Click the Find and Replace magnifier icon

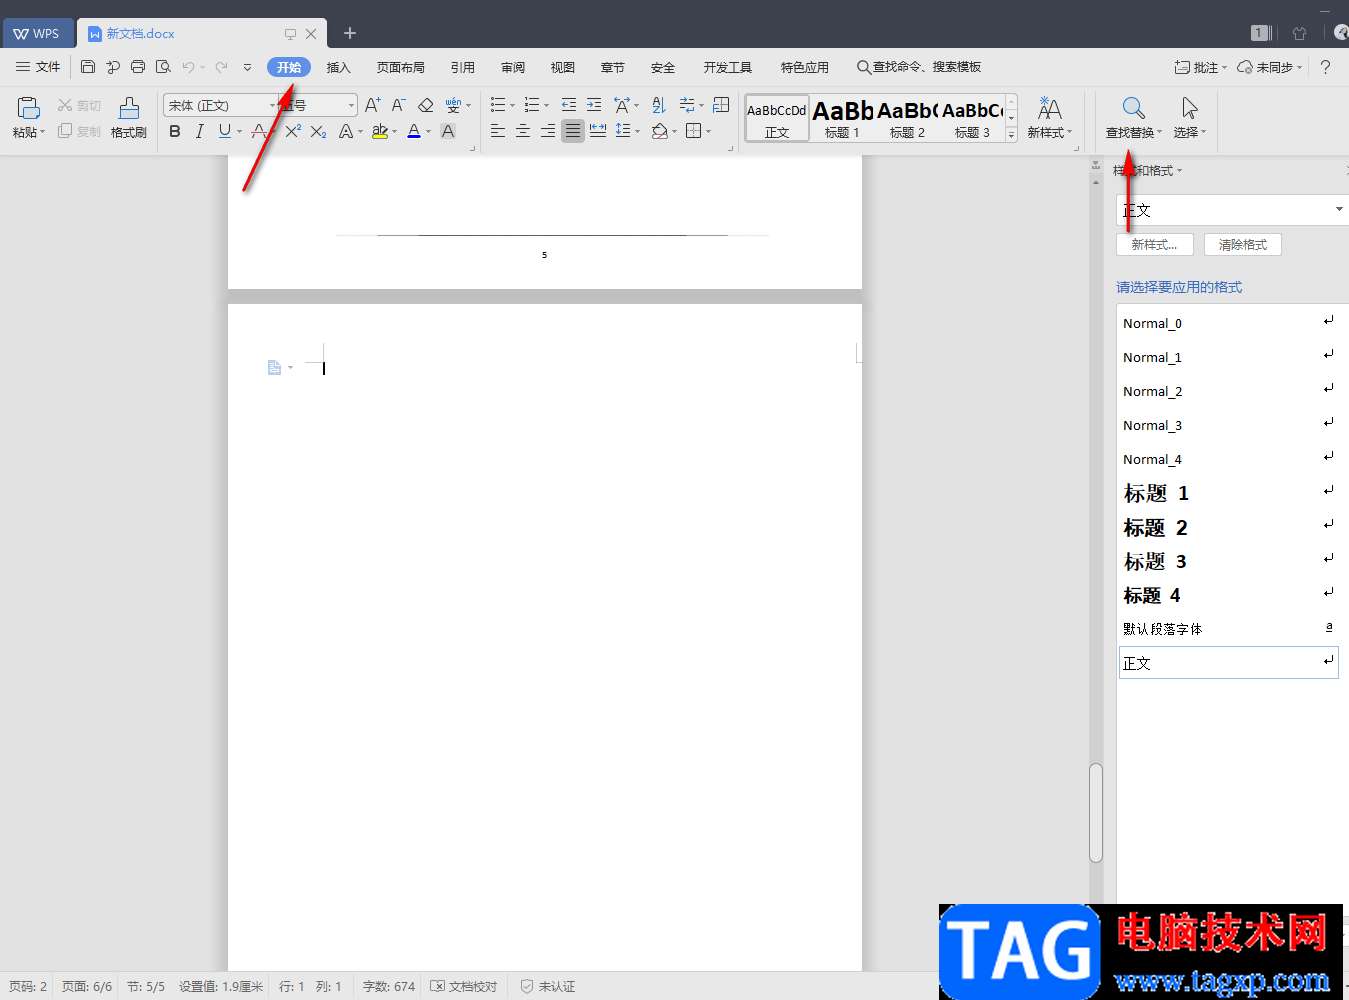1133,108
